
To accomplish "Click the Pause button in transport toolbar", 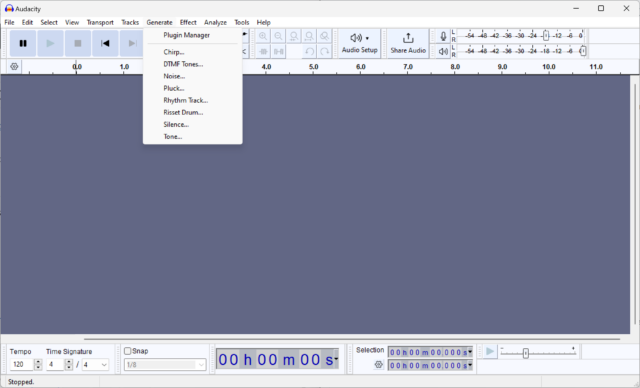I will pyautogui.click(x=23, y=43).
